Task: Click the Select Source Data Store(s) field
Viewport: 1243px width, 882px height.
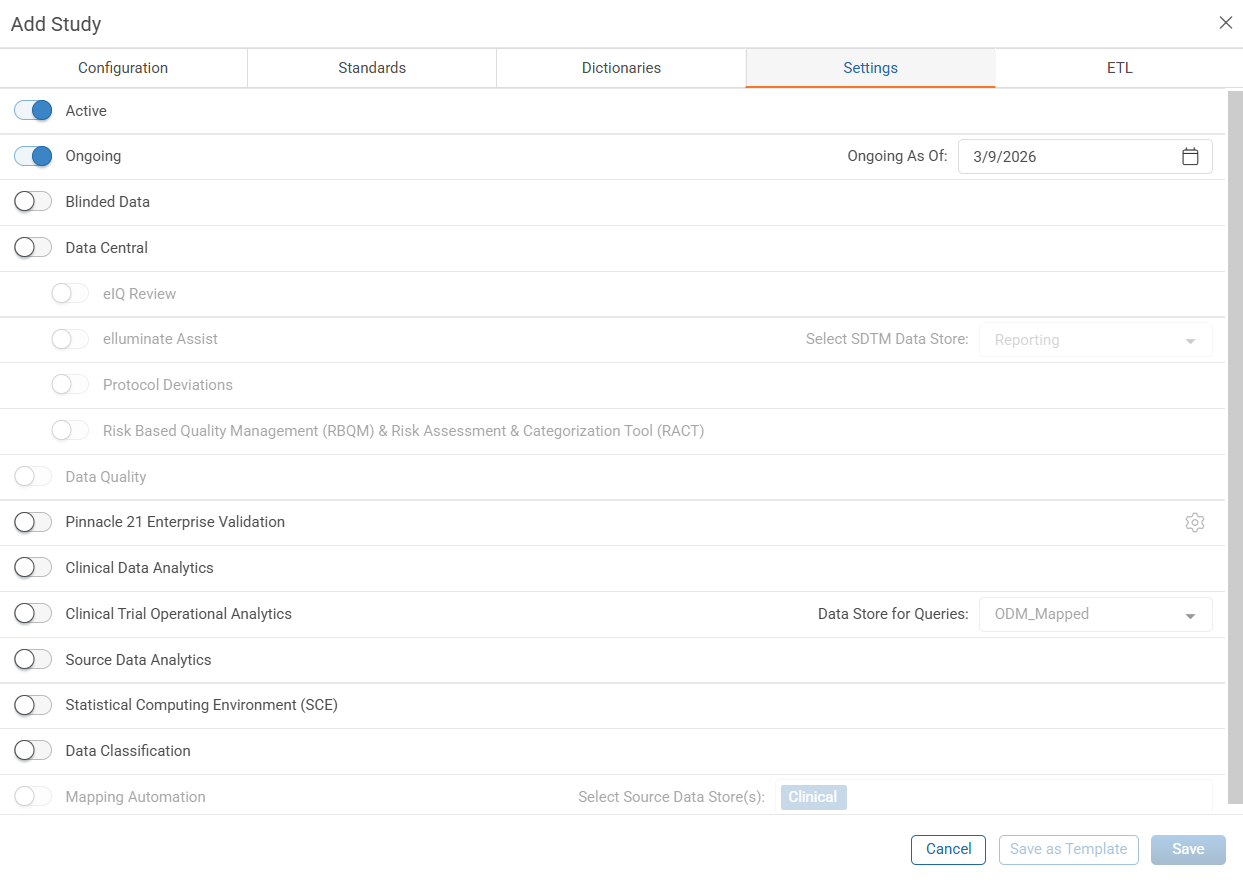Action: coord(994,797)
